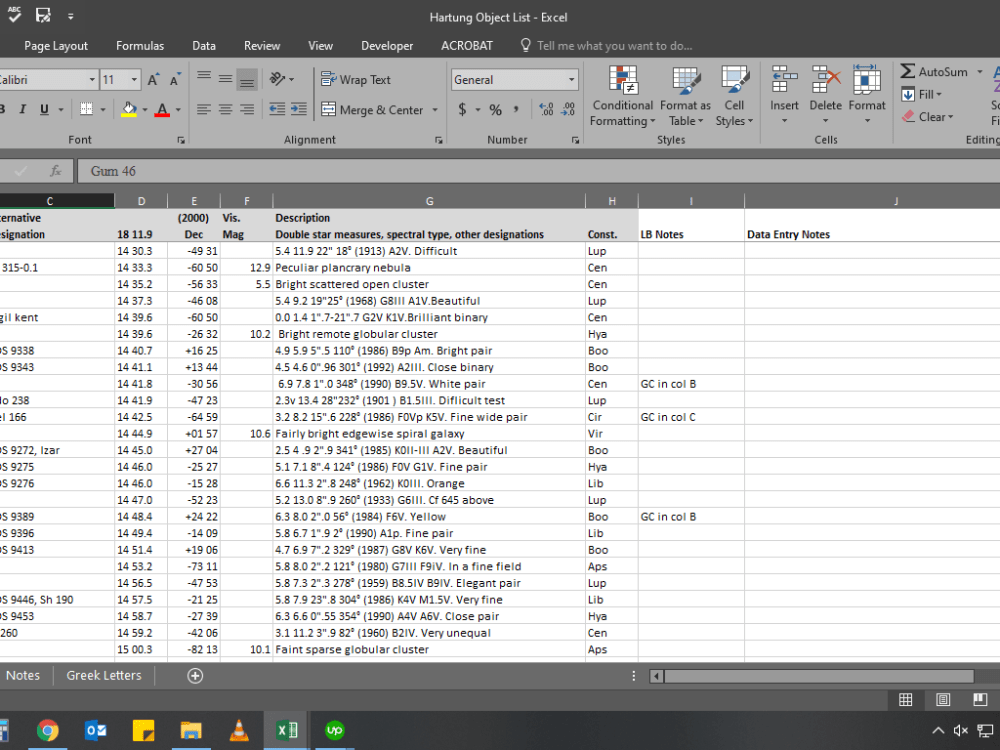1000x750 pixels.
Task: Apply accounting number format dollar sign
Action: 462,110
